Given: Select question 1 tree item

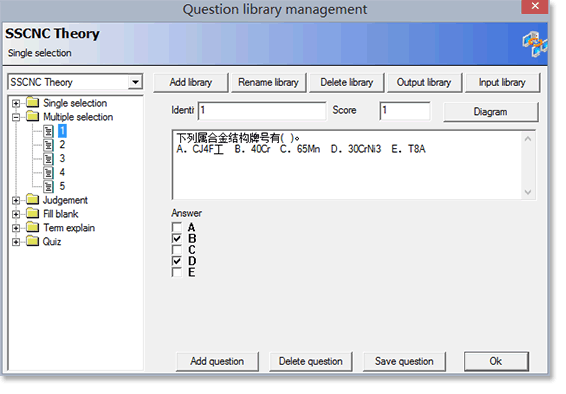Looking at the screenshot, I should click(62, 131).
